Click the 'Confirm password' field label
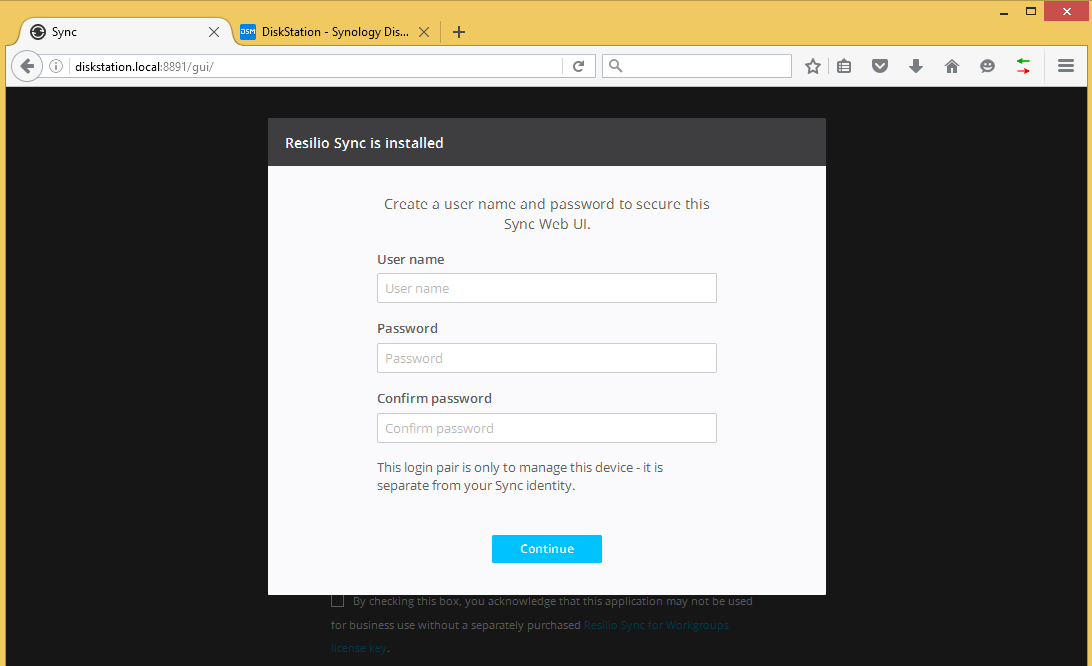This screenshot has width=1092, height=666. coord(435,398)
